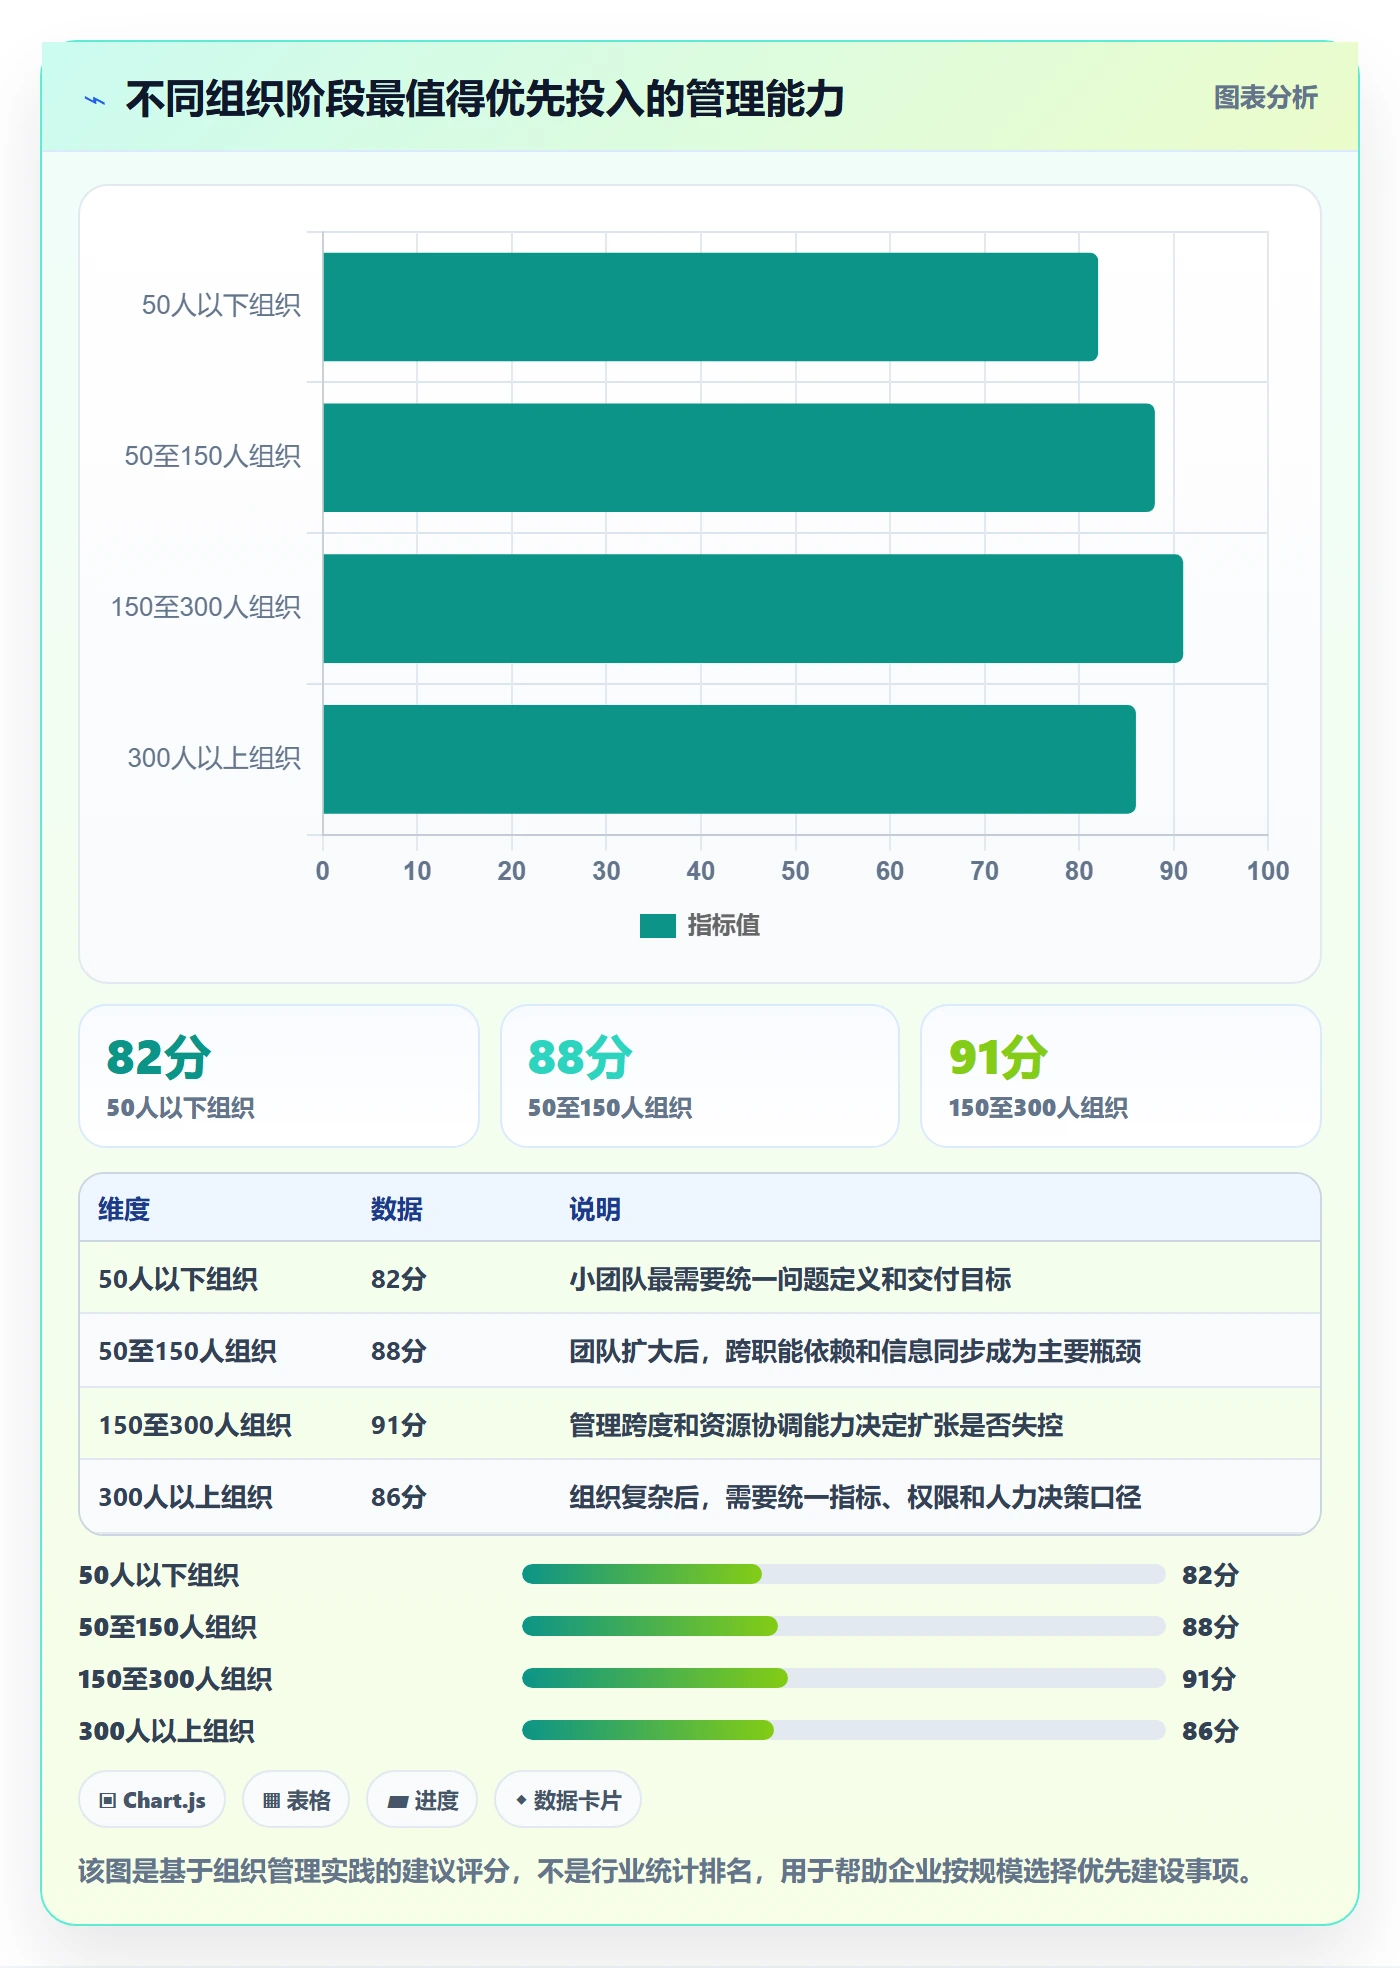1400x1968 pixels.
Task: Click the 300人以上组织 progress bar
Action: pyautogui.click(x=843, y=1730)
